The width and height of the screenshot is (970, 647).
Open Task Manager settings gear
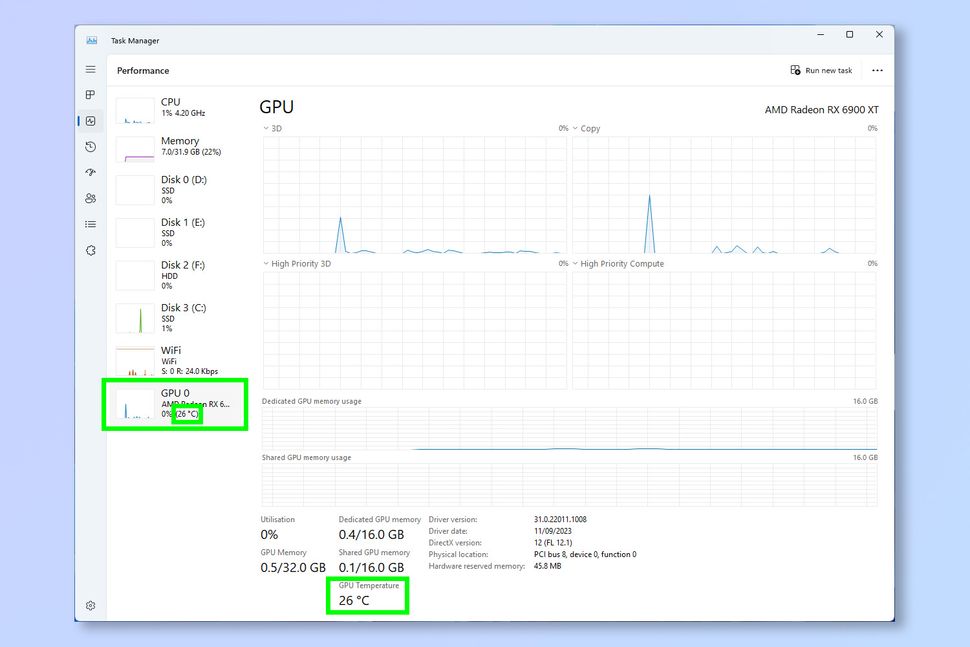90,605
